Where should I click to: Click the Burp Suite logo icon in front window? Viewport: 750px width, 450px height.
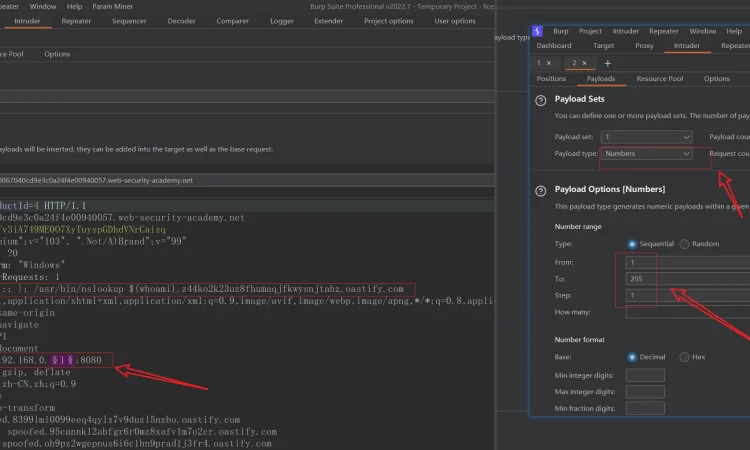pyautogui.click(x=537, y=31)
